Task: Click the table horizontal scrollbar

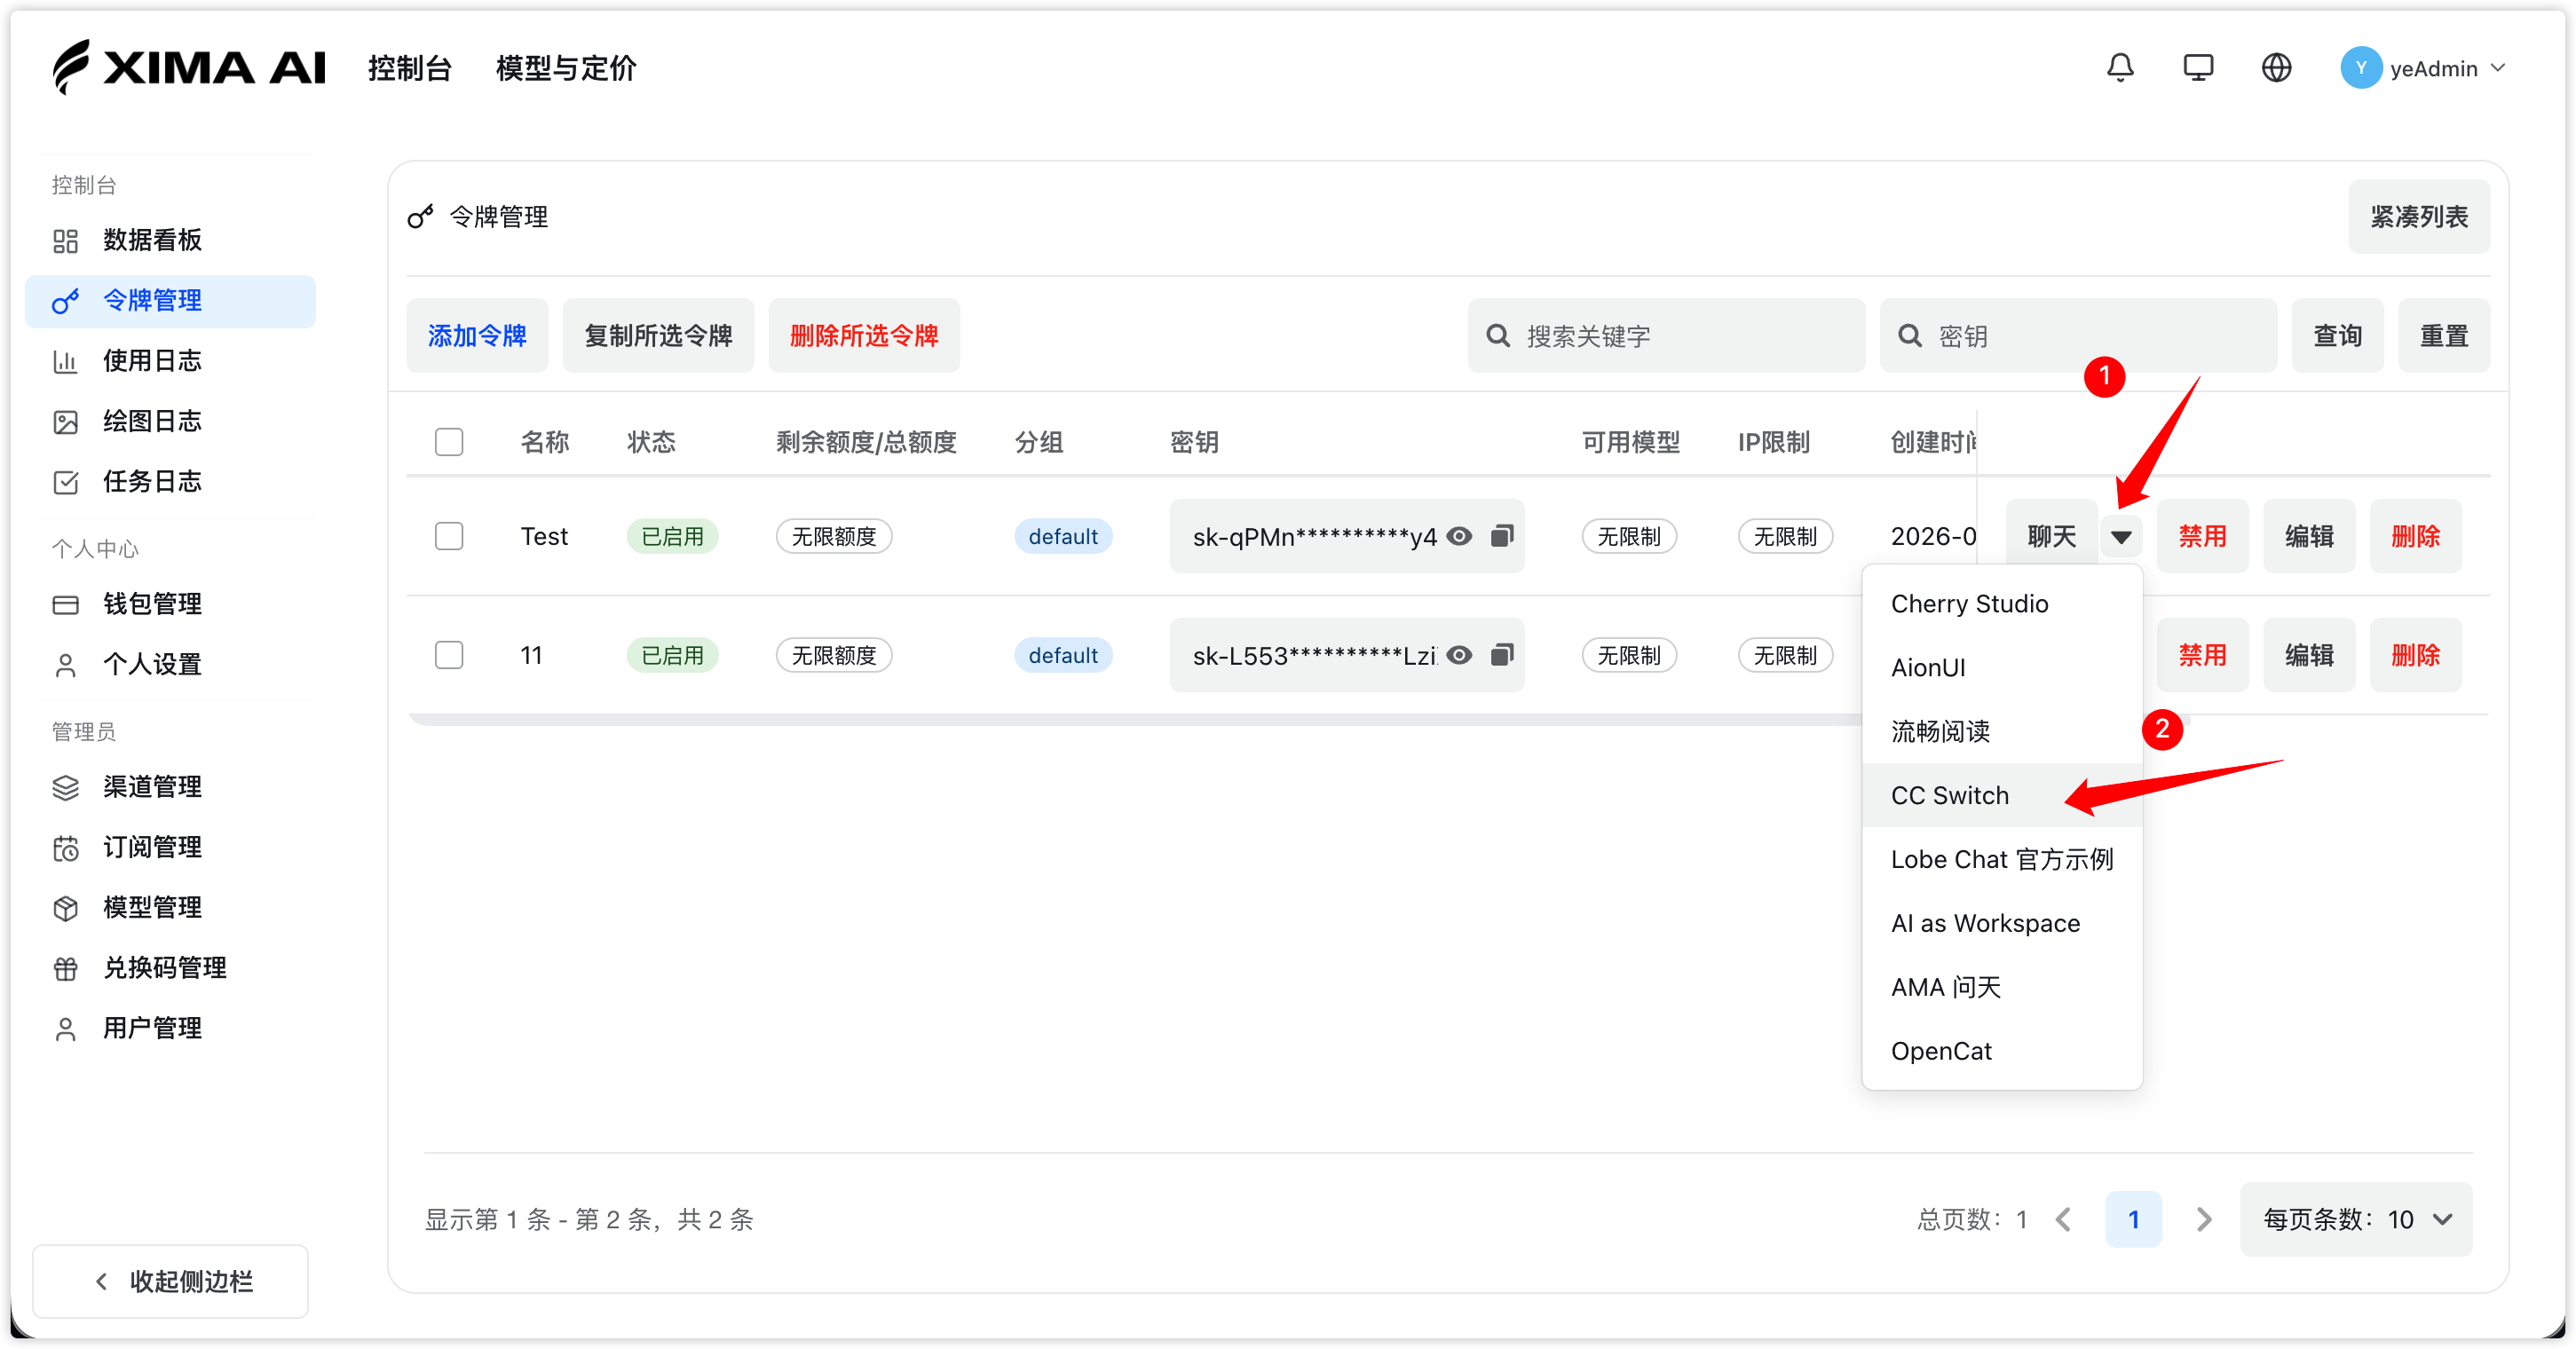Action: (1134, 720)
